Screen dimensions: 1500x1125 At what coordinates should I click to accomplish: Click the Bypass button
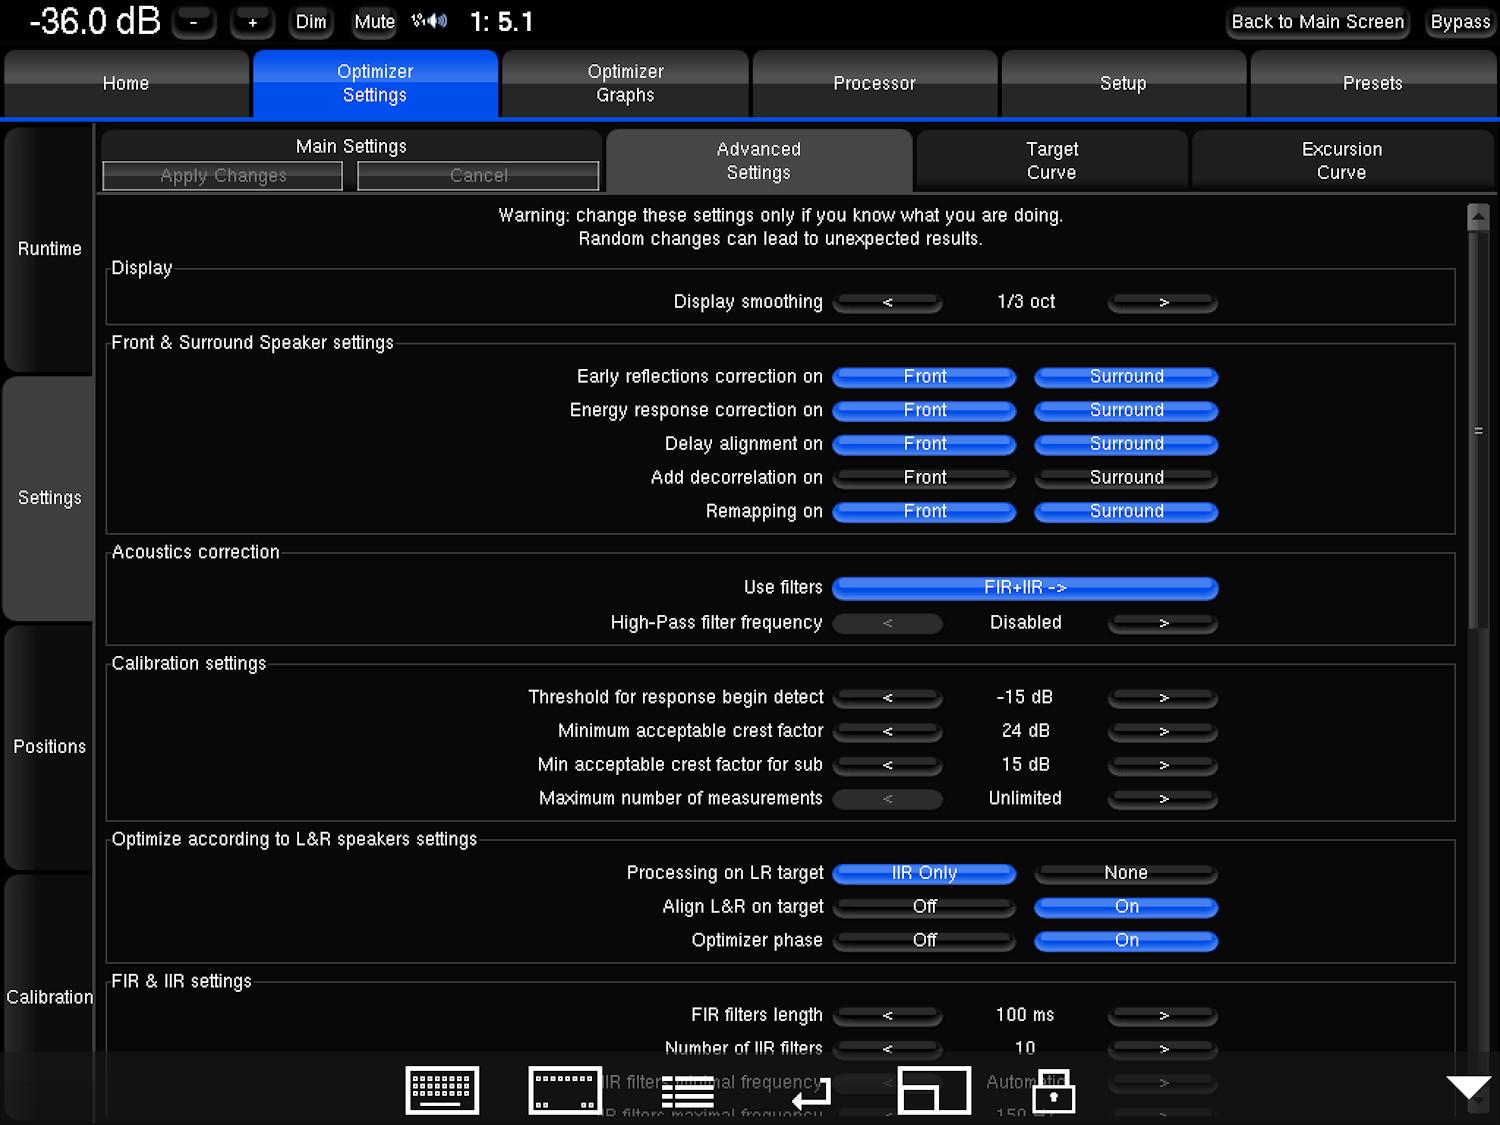[x=1460, y=22]
